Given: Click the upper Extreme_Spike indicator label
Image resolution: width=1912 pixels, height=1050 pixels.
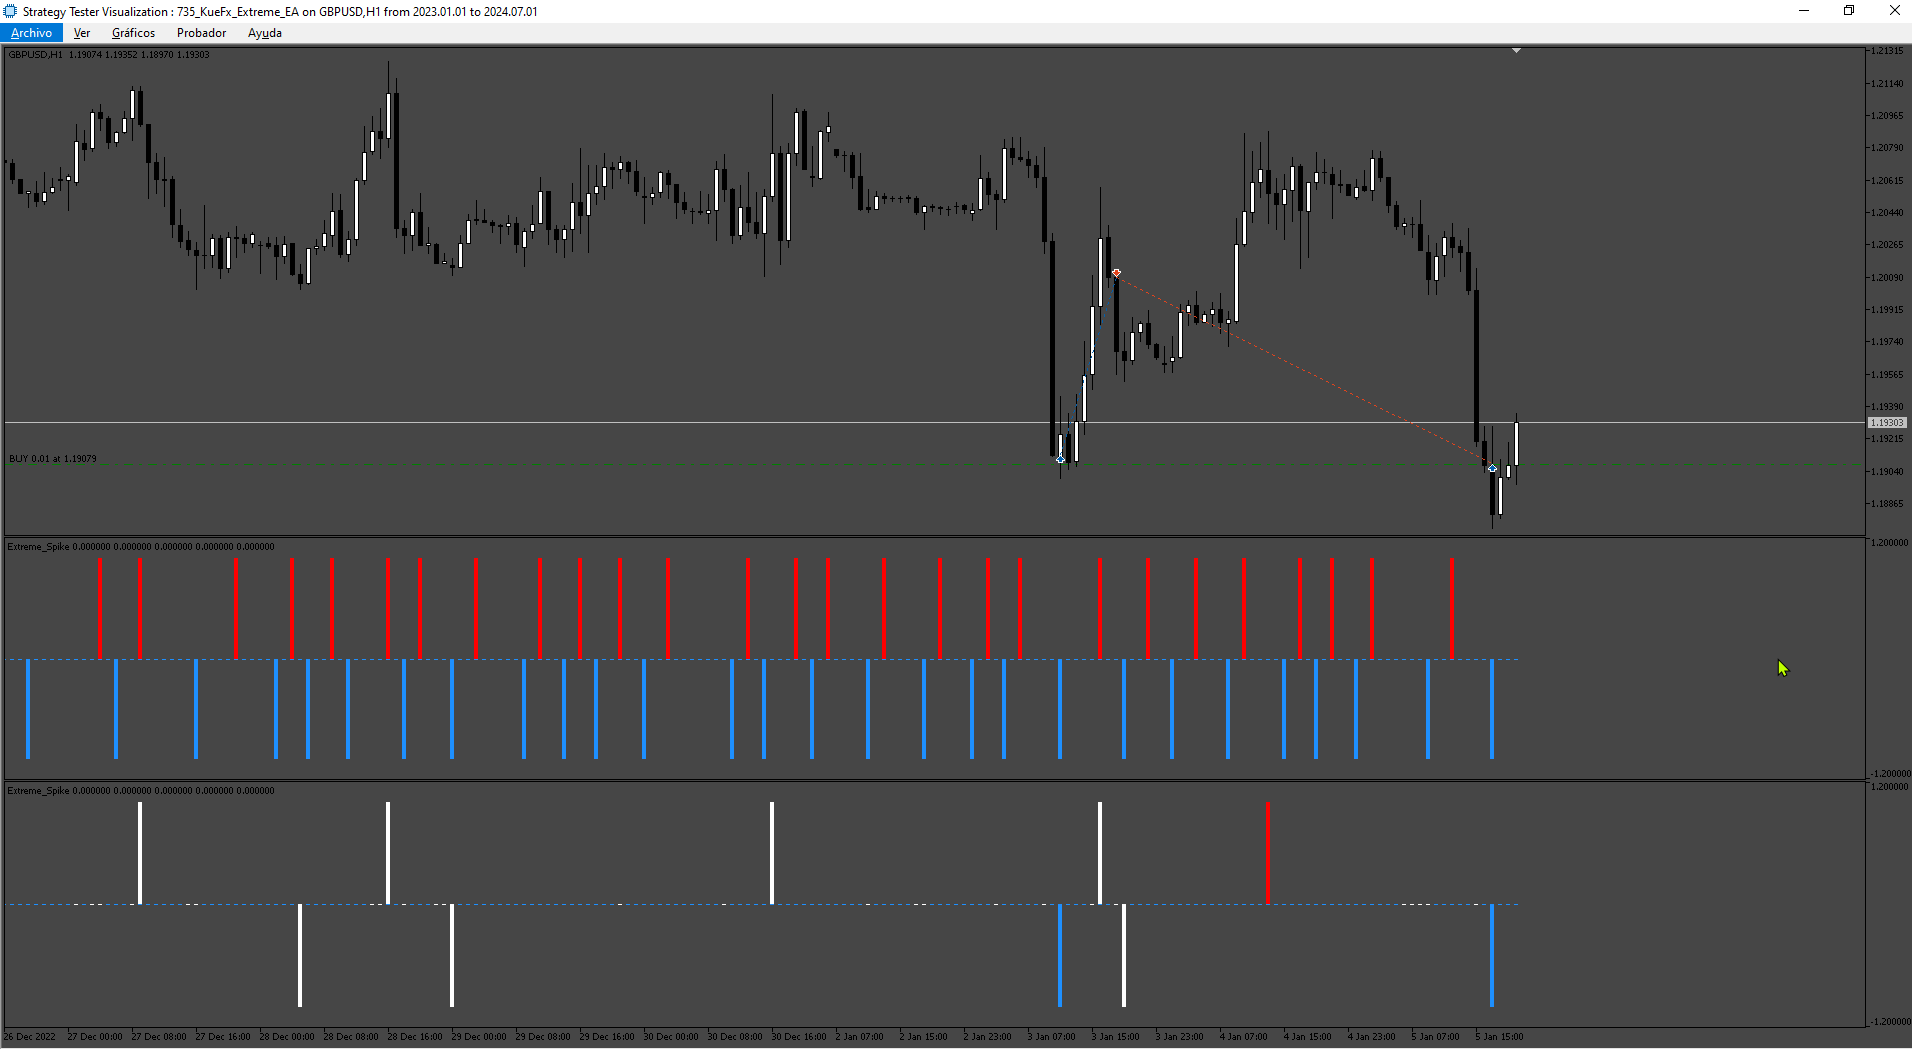Looking at the screenshot, I should tap(141, 547).
